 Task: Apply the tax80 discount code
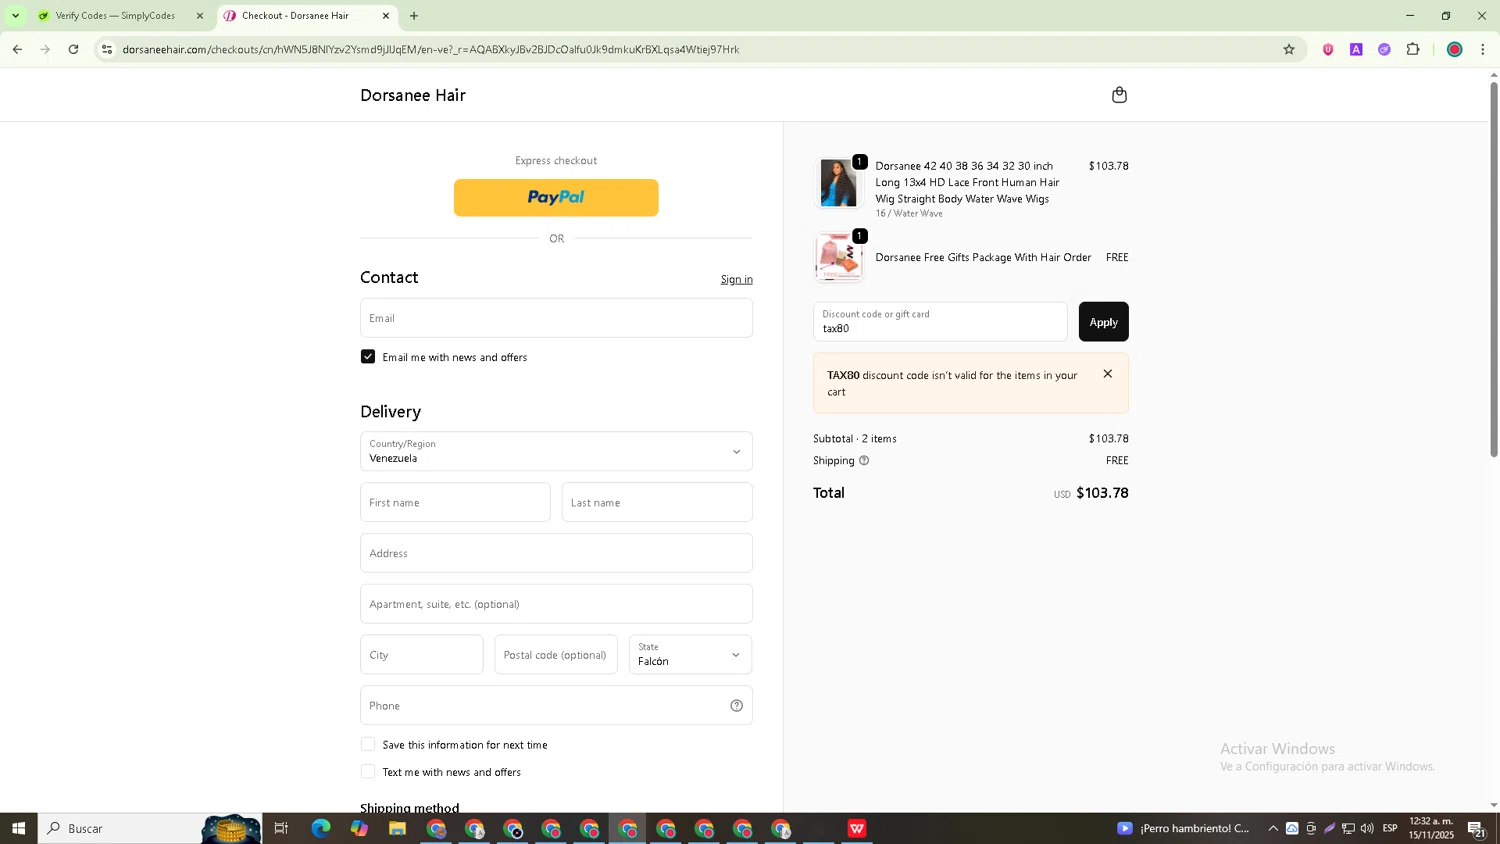[1103, 322]
